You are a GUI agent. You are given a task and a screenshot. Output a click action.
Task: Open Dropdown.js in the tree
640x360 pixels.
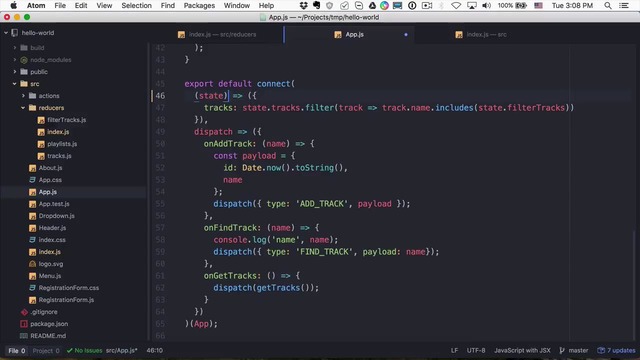[x=56, y=216]
